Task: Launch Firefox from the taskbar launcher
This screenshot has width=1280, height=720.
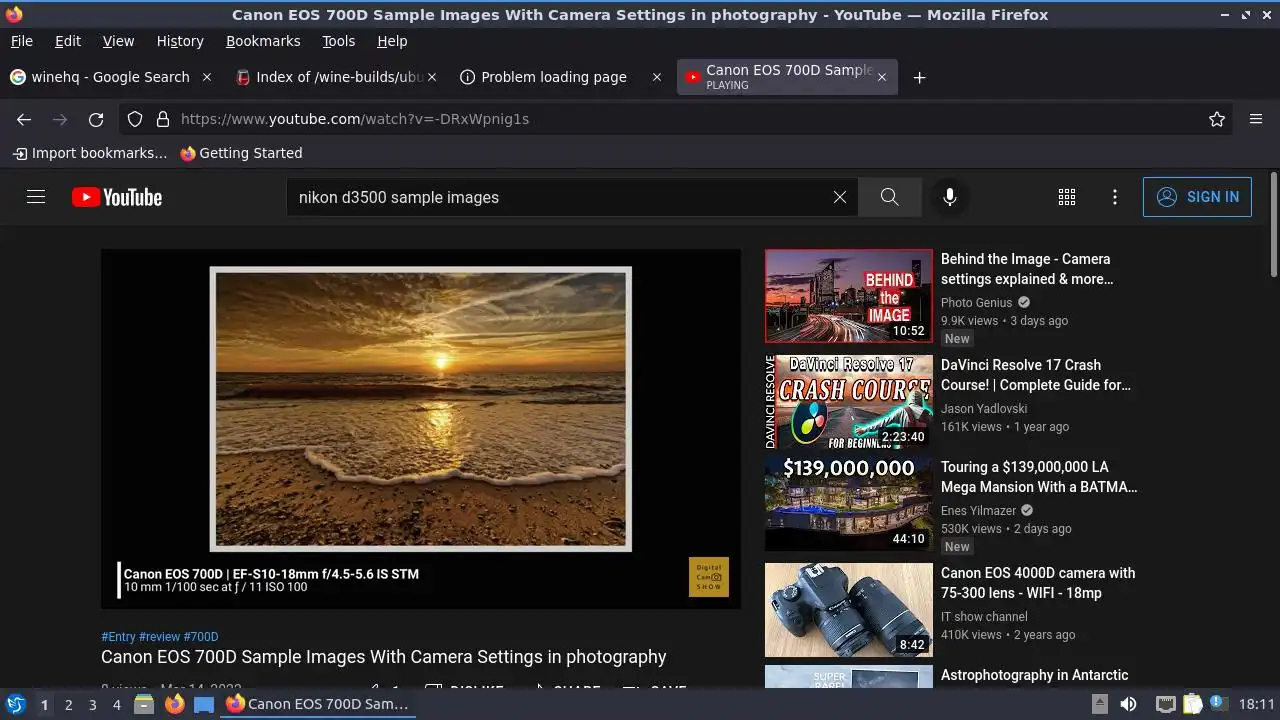Action: click(x=174, y=704)
